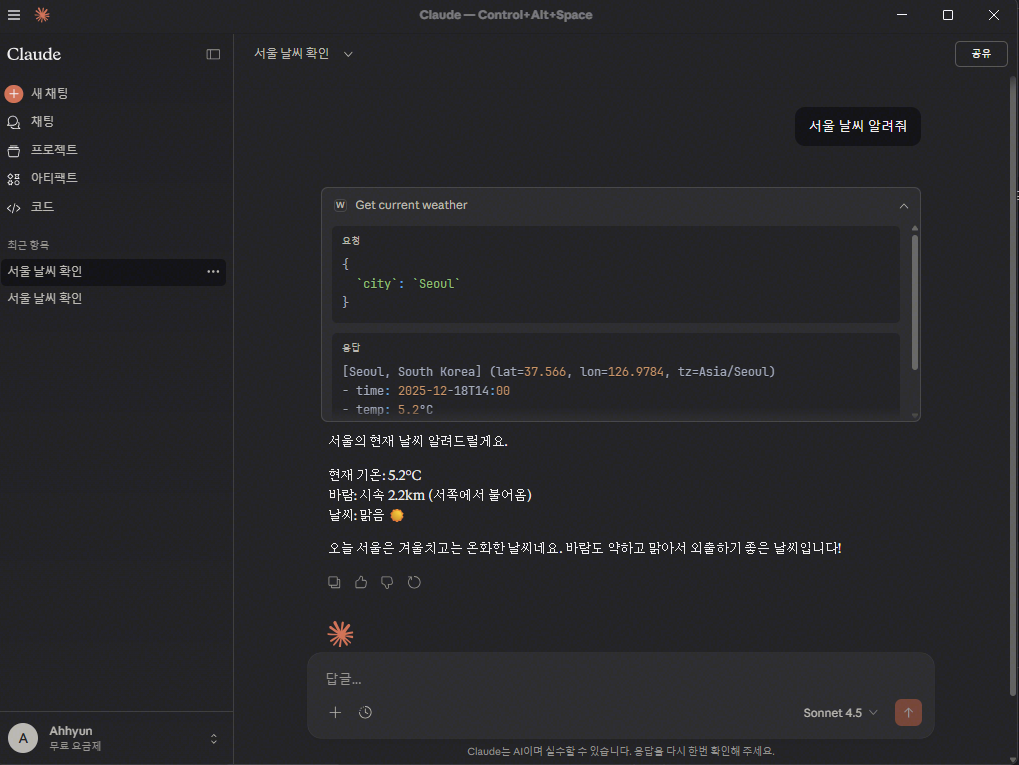Click the scroll-down arrow of tool panel
Screen dimensions: 1019x765
tap(914, 415)
